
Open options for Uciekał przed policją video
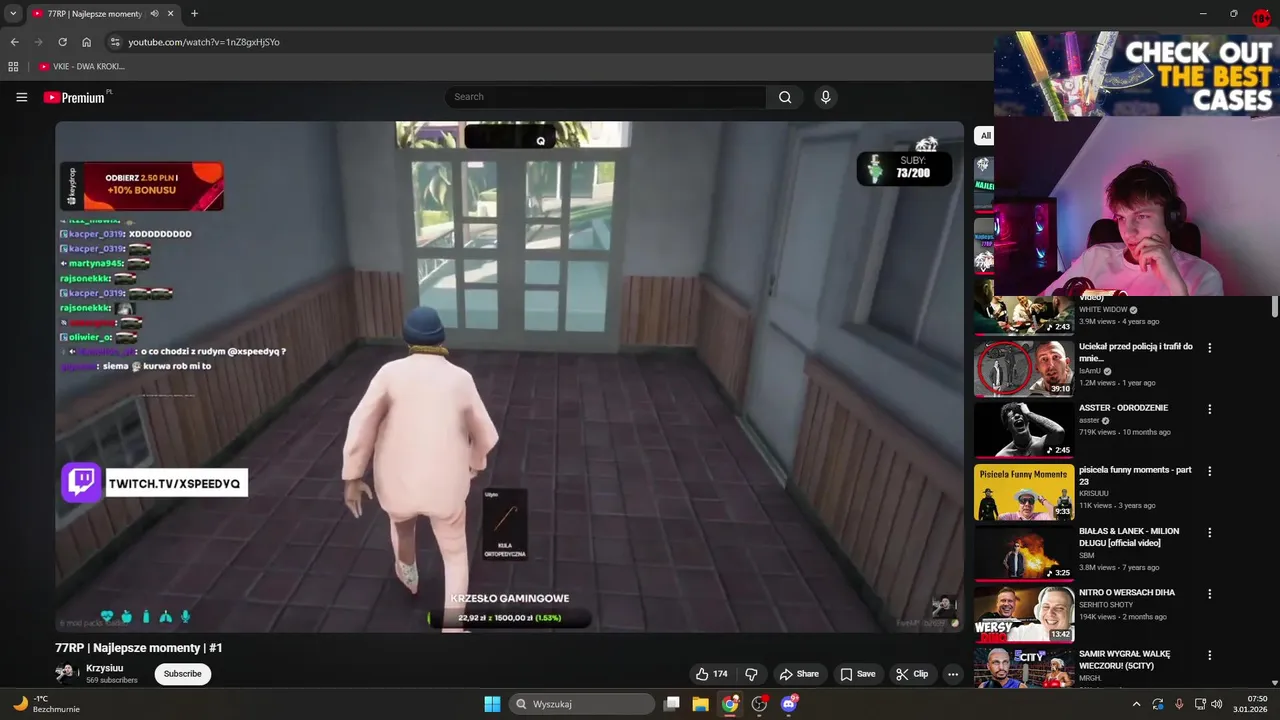[x=1210, y=348]
